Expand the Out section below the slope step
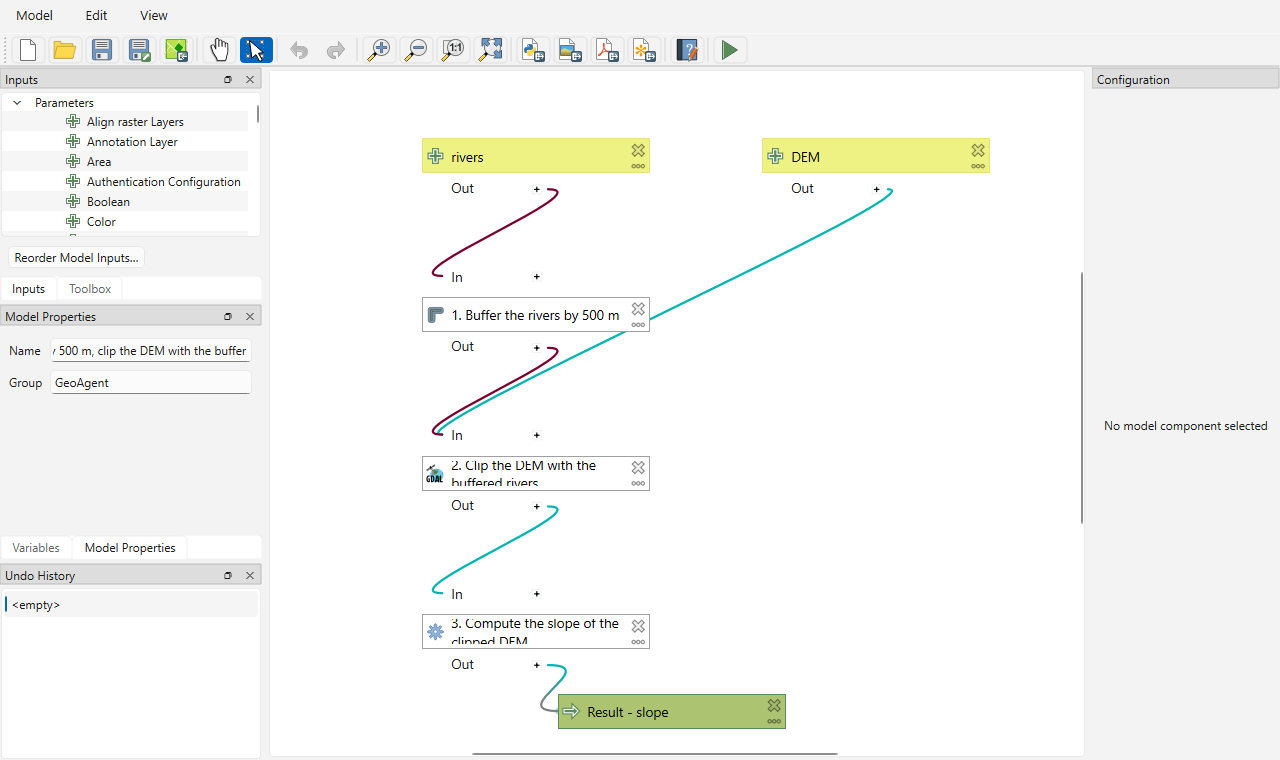This screenshot has height=760, width=1280. click(536, 664)
